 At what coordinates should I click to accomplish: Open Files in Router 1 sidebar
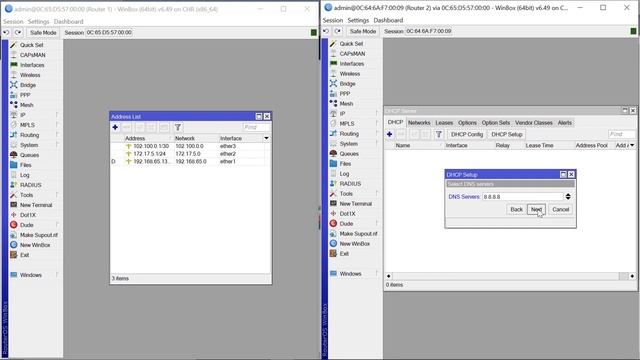pos(25,165)
